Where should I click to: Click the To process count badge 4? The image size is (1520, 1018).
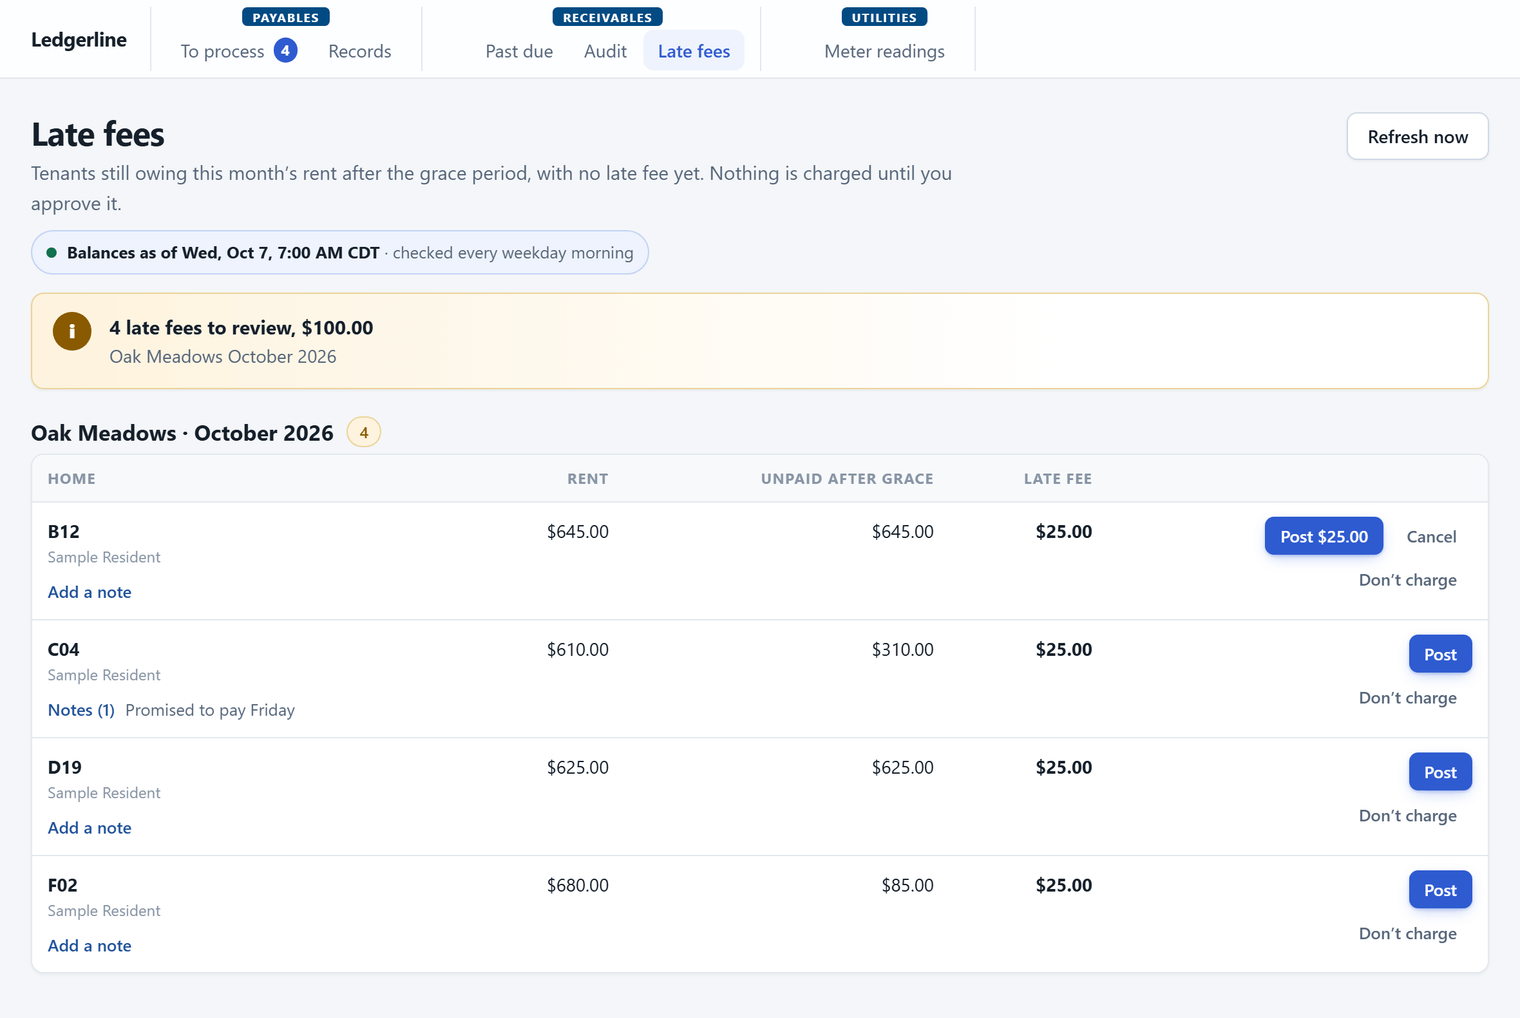[x=285, y=50]
